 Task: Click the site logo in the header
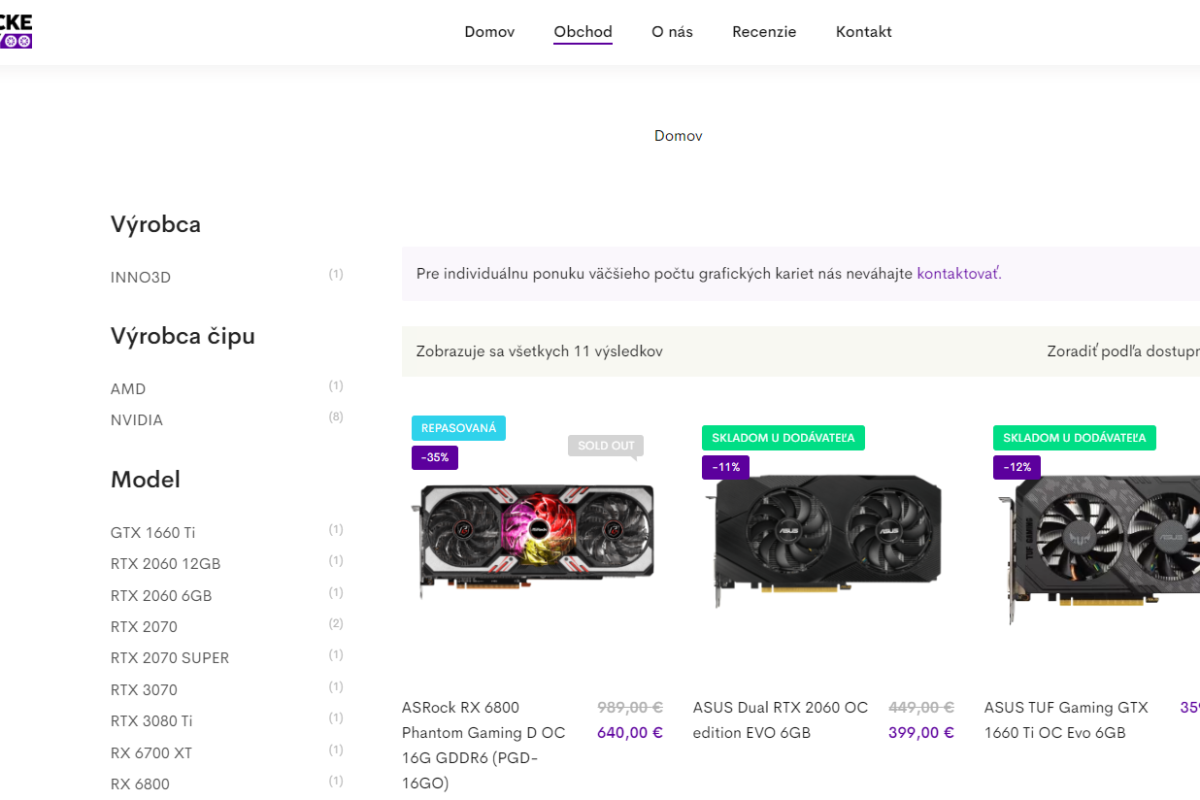point(15,32)
